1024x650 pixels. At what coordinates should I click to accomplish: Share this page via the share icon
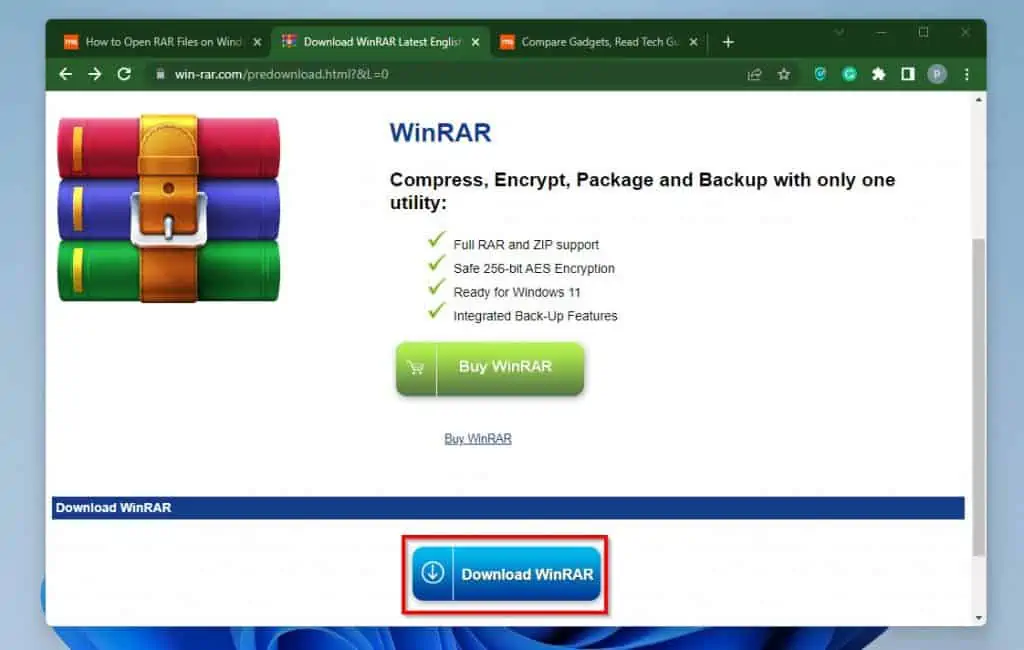754,74
